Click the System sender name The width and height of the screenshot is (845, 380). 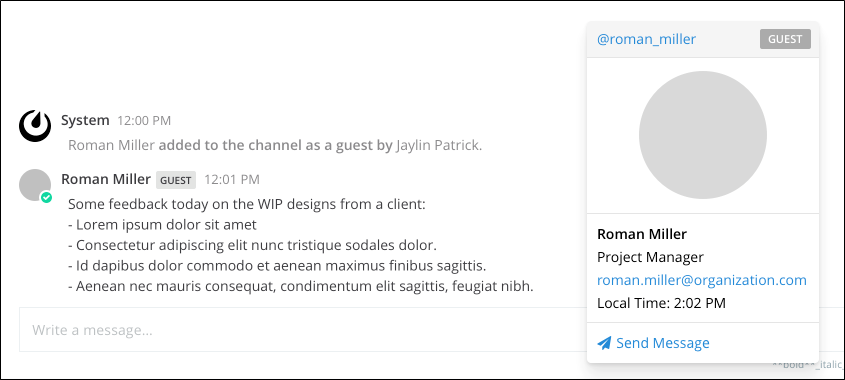[x=85, y=120]
